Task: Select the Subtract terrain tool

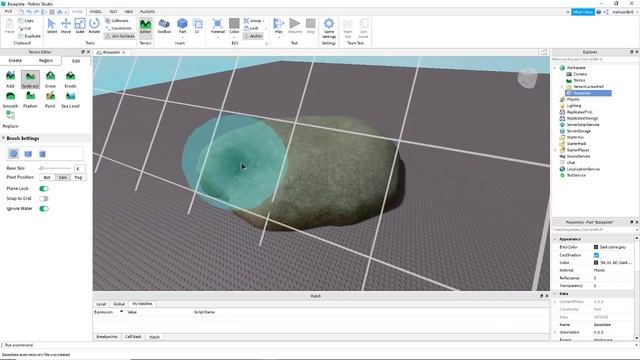Action: point(30,79)
